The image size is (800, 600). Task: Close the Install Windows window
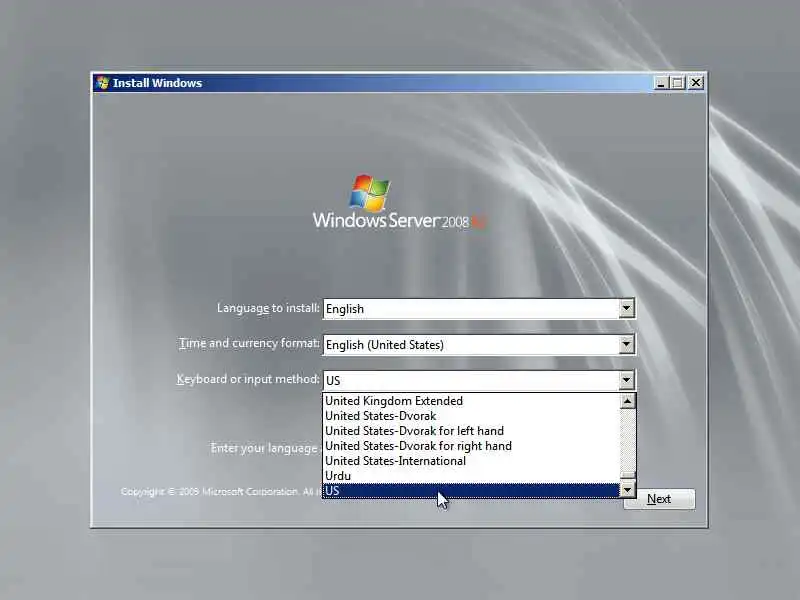tap(695, 83)
